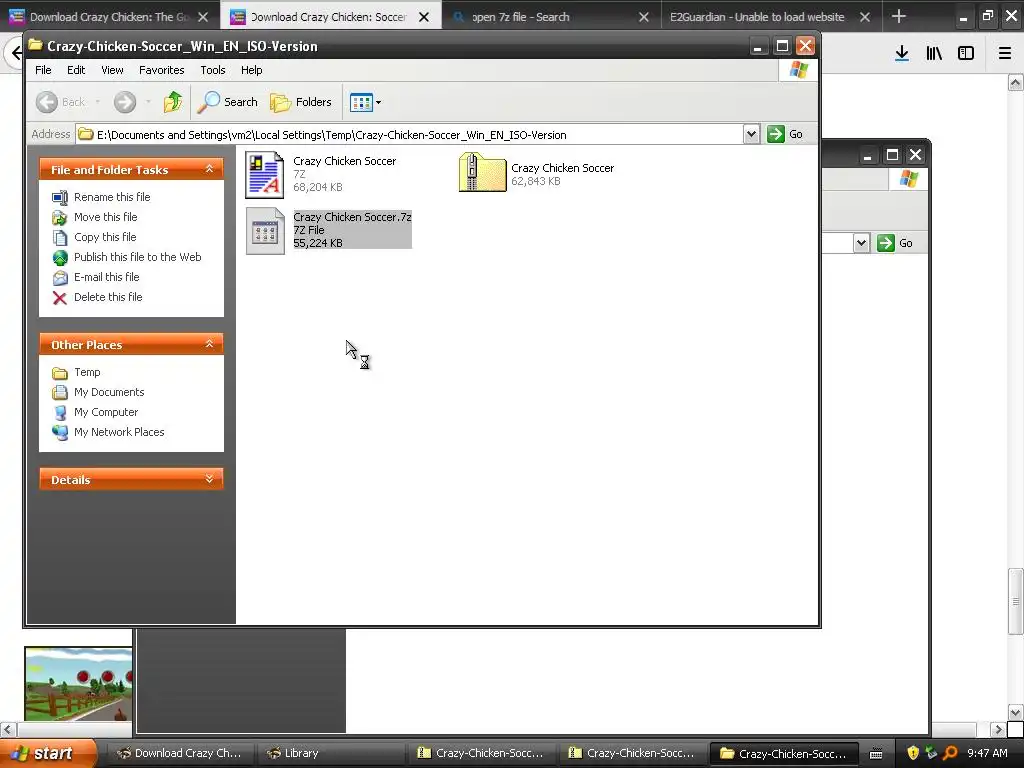Image resolution: width=1024 pixels, height=768 pixels.
Task: Toggle the browser sidebar icon
Action: pyautogui.click(x=966, y=54)
